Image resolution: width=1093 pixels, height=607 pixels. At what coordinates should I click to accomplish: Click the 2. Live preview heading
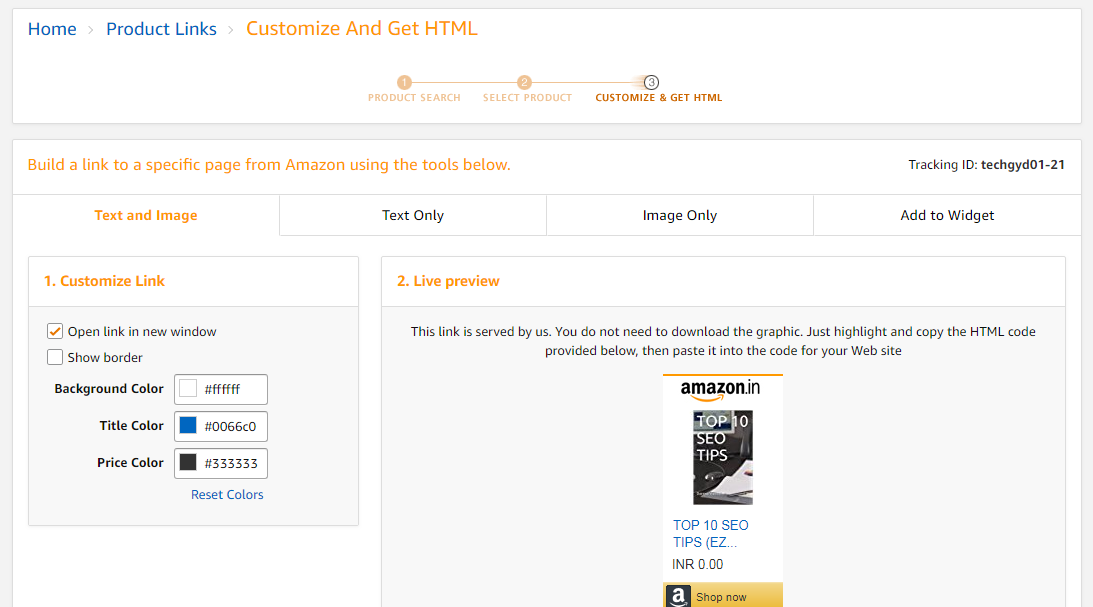pyautogui.click(x=448, y=282)
